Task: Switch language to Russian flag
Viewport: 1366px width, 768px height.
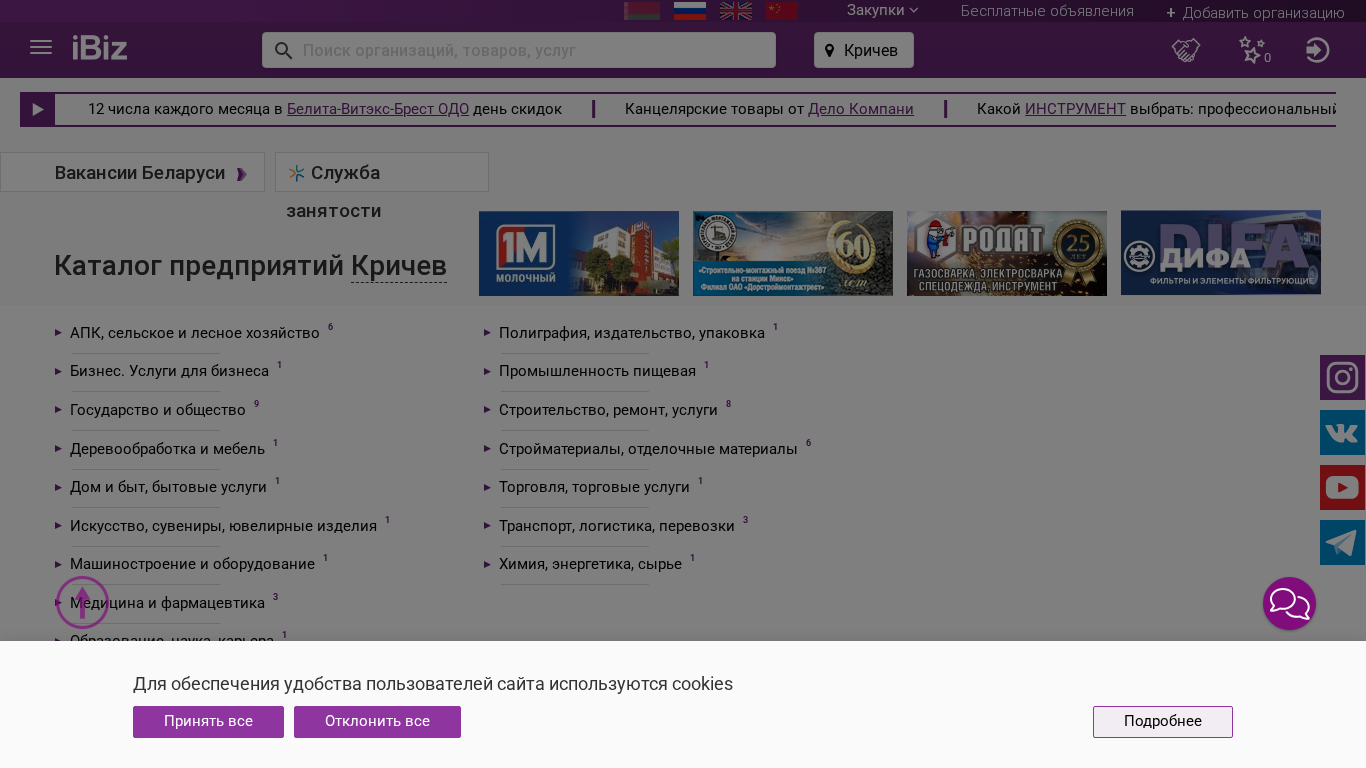Action: pyautogui.click(x=690, y=11)
